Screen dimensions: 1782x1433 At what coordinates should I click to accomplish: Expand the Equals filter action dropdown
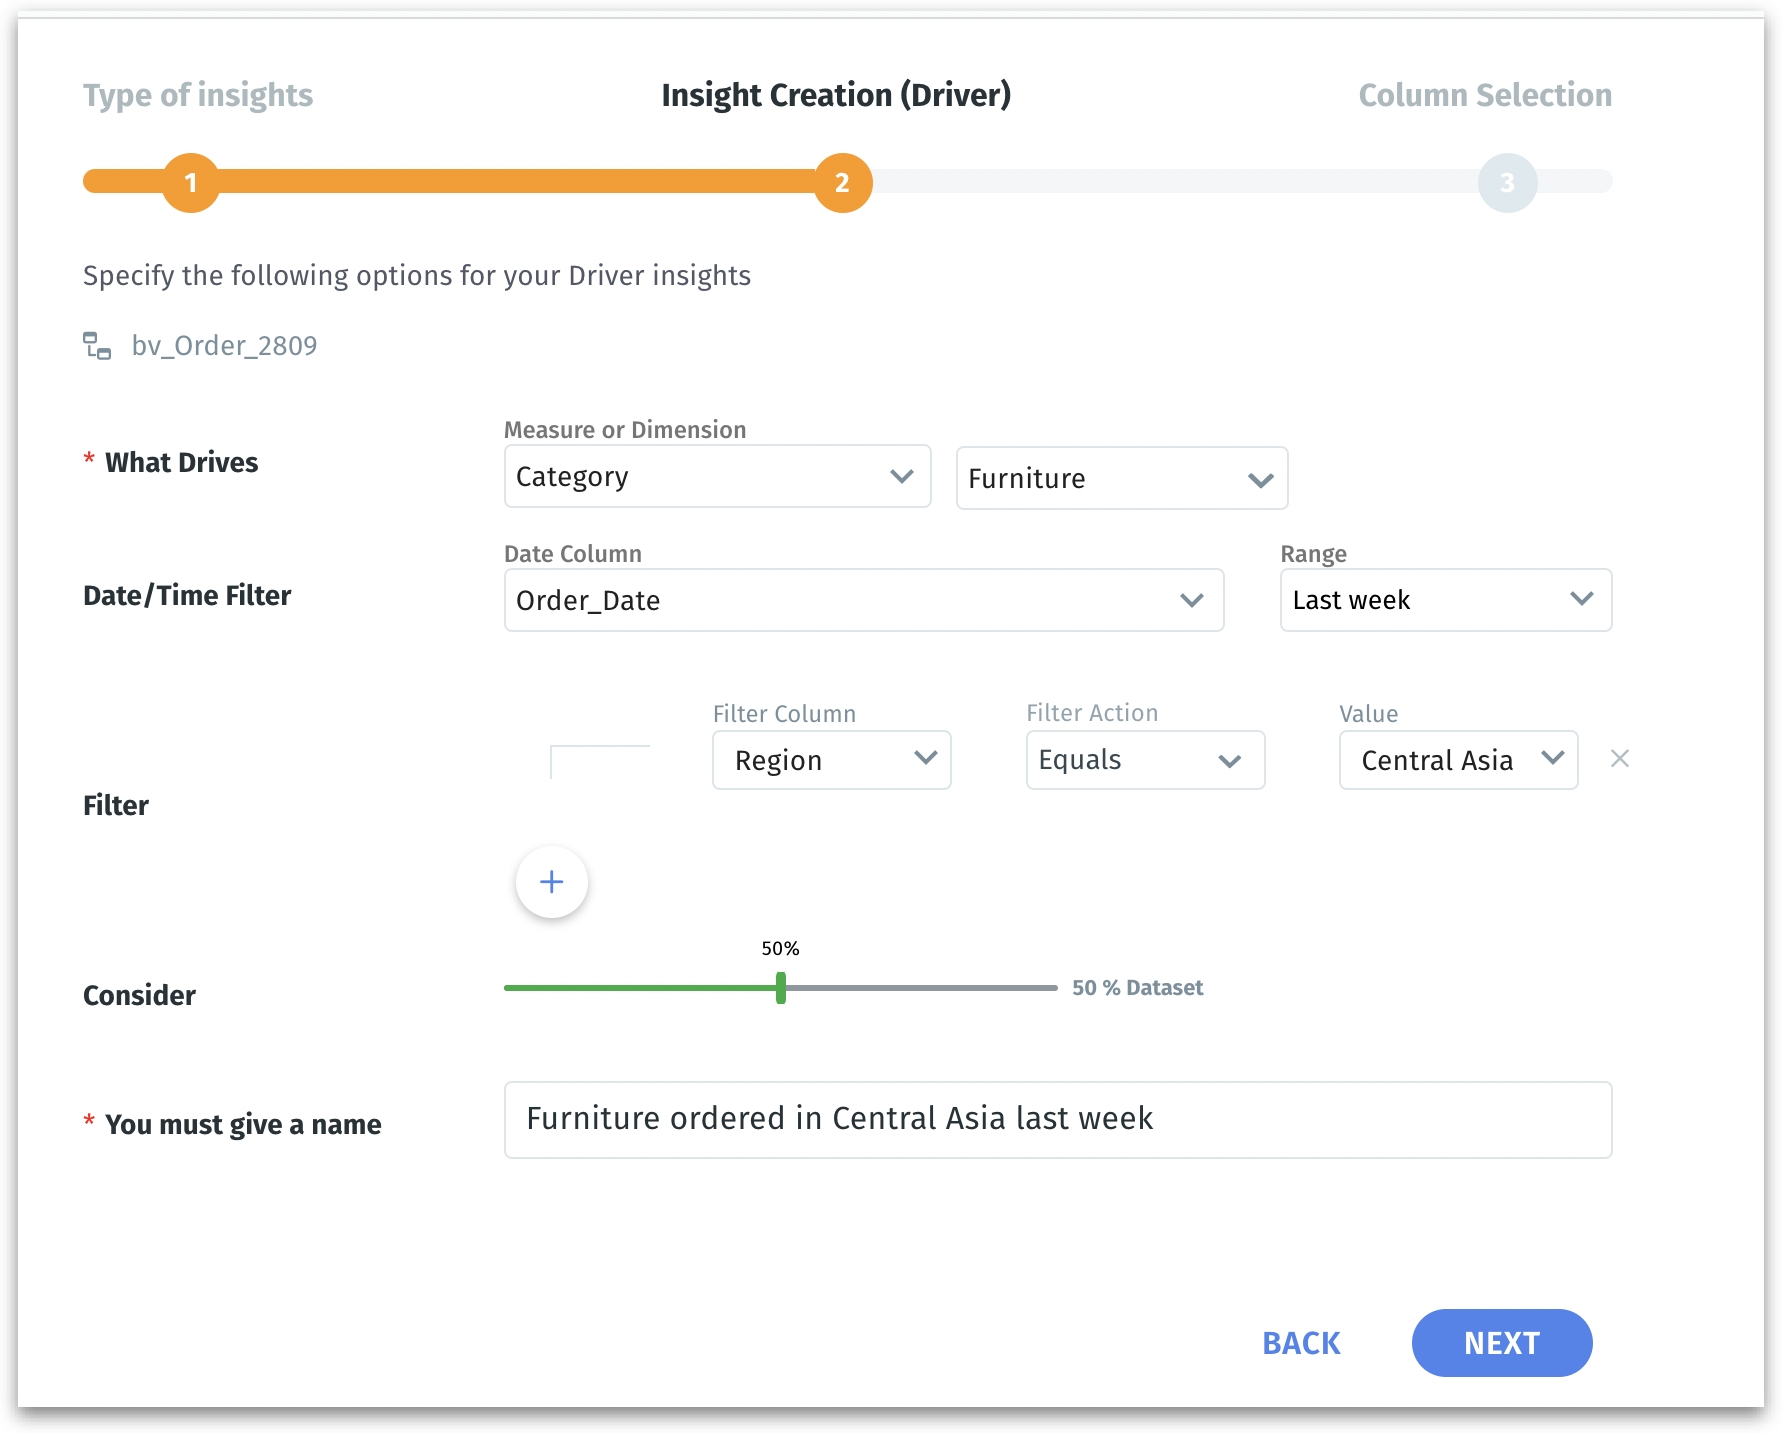click(1145, 761)
